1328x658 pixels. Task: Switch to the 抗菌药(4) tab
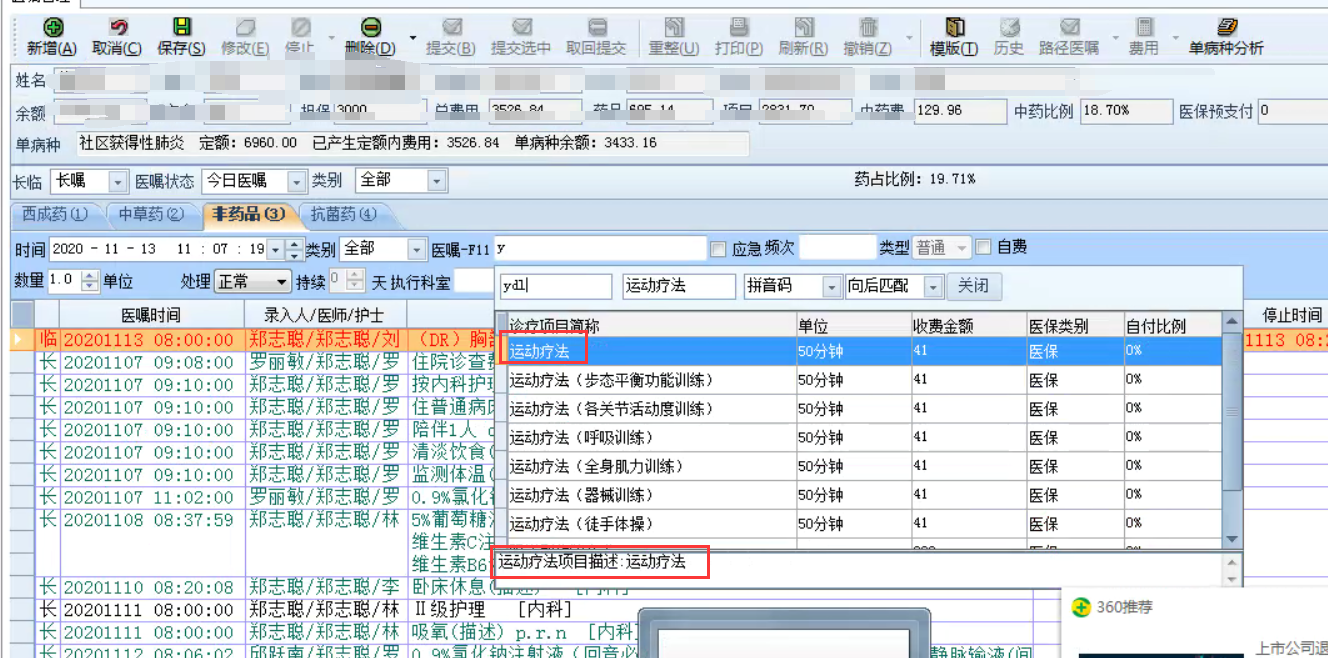[343, 214]
